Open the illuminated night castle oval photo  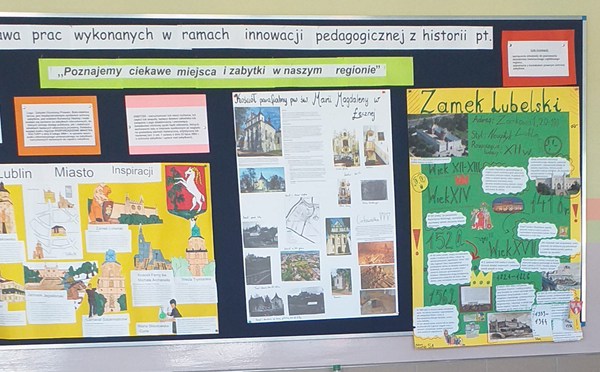coord(507,205)
